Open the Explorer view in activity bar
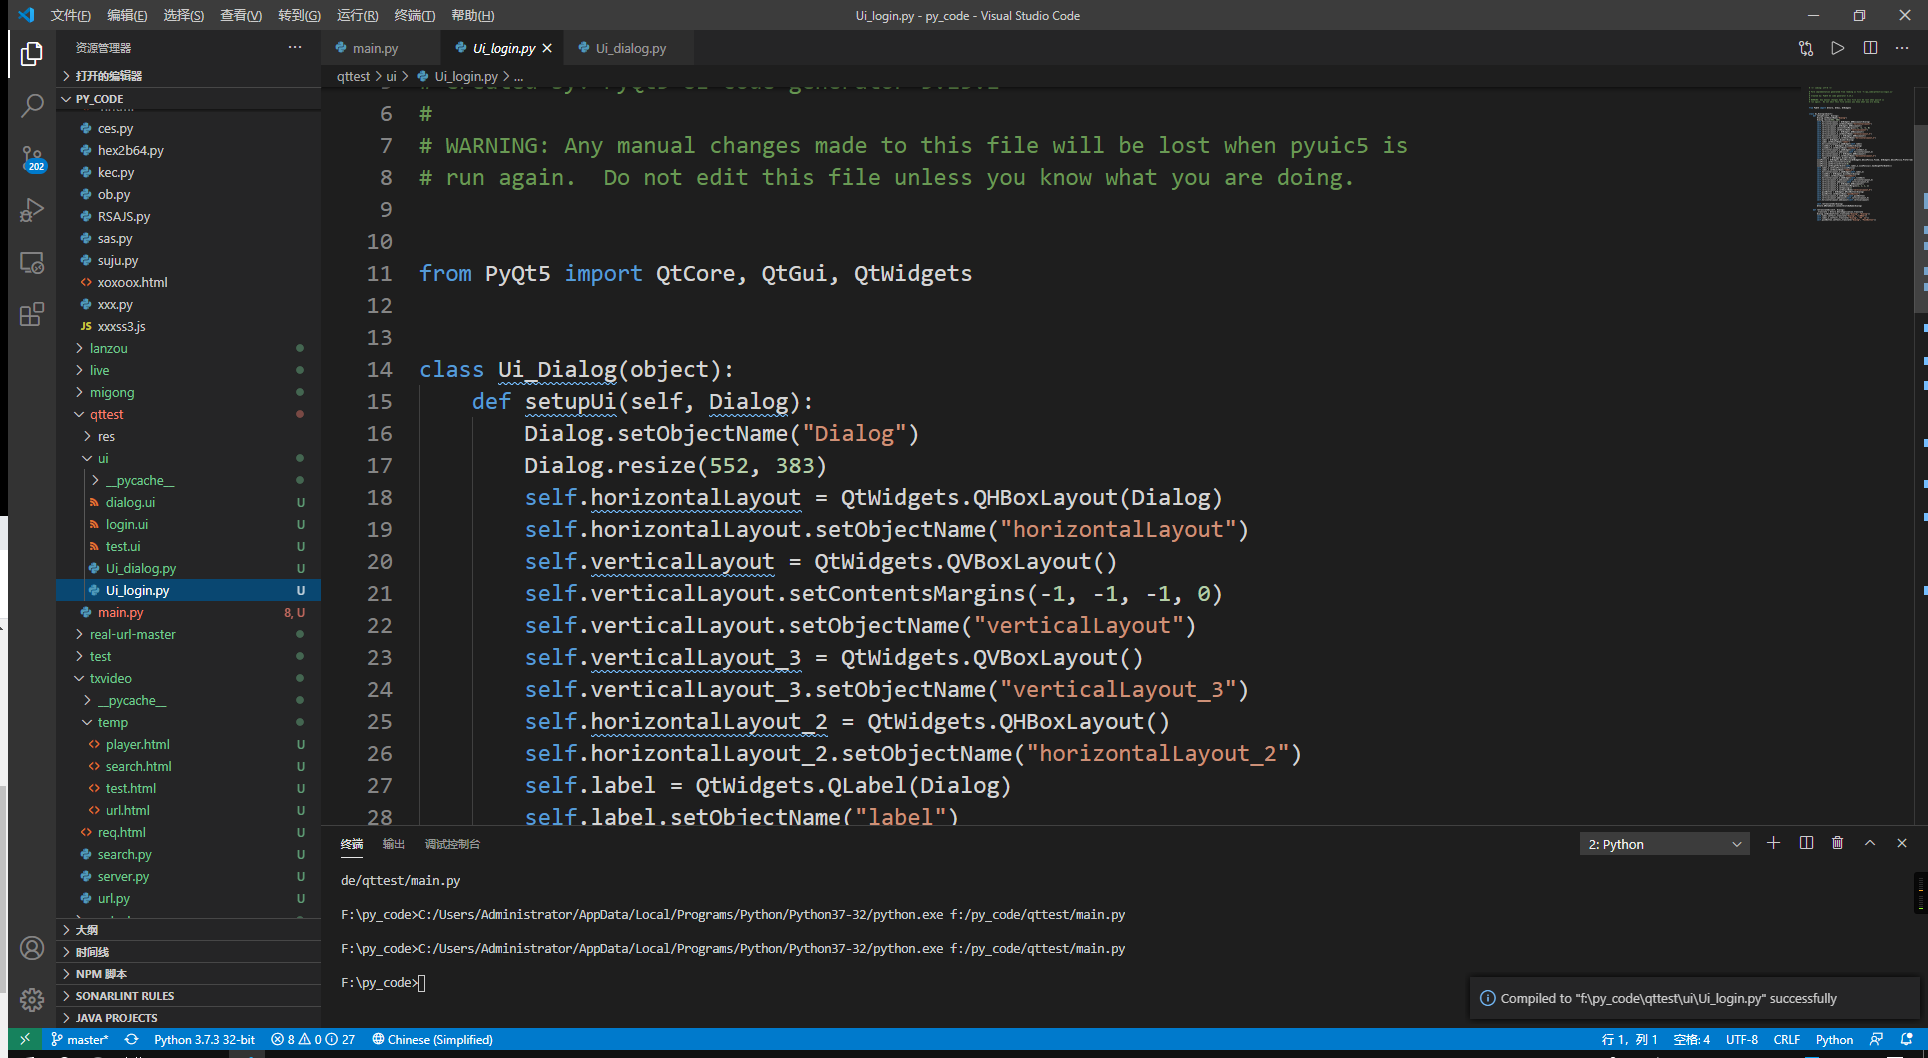The width and height of the screenshot is (1928, 1058). coord(32,54)
